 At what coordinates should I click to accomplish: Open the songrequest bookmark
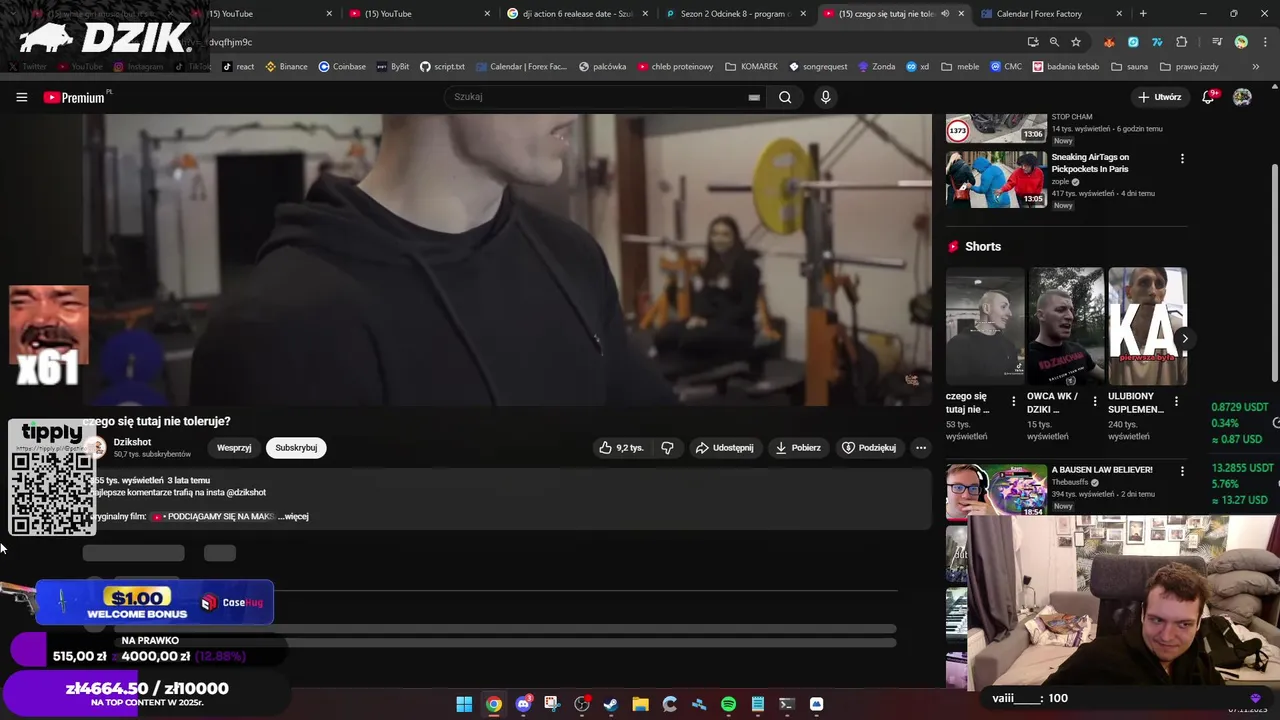pos(818,67)
